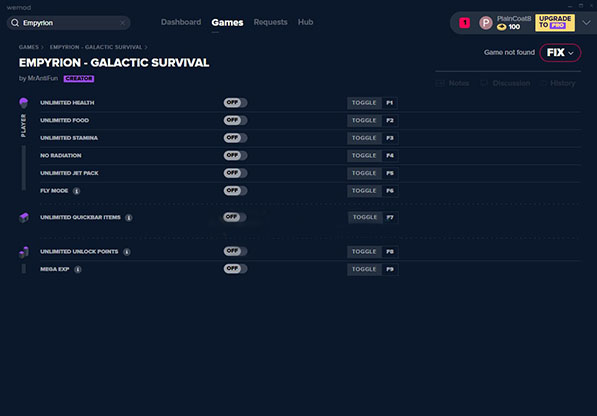Click the Game not found status text
The image size is (597, 416).
click(509, 53)
